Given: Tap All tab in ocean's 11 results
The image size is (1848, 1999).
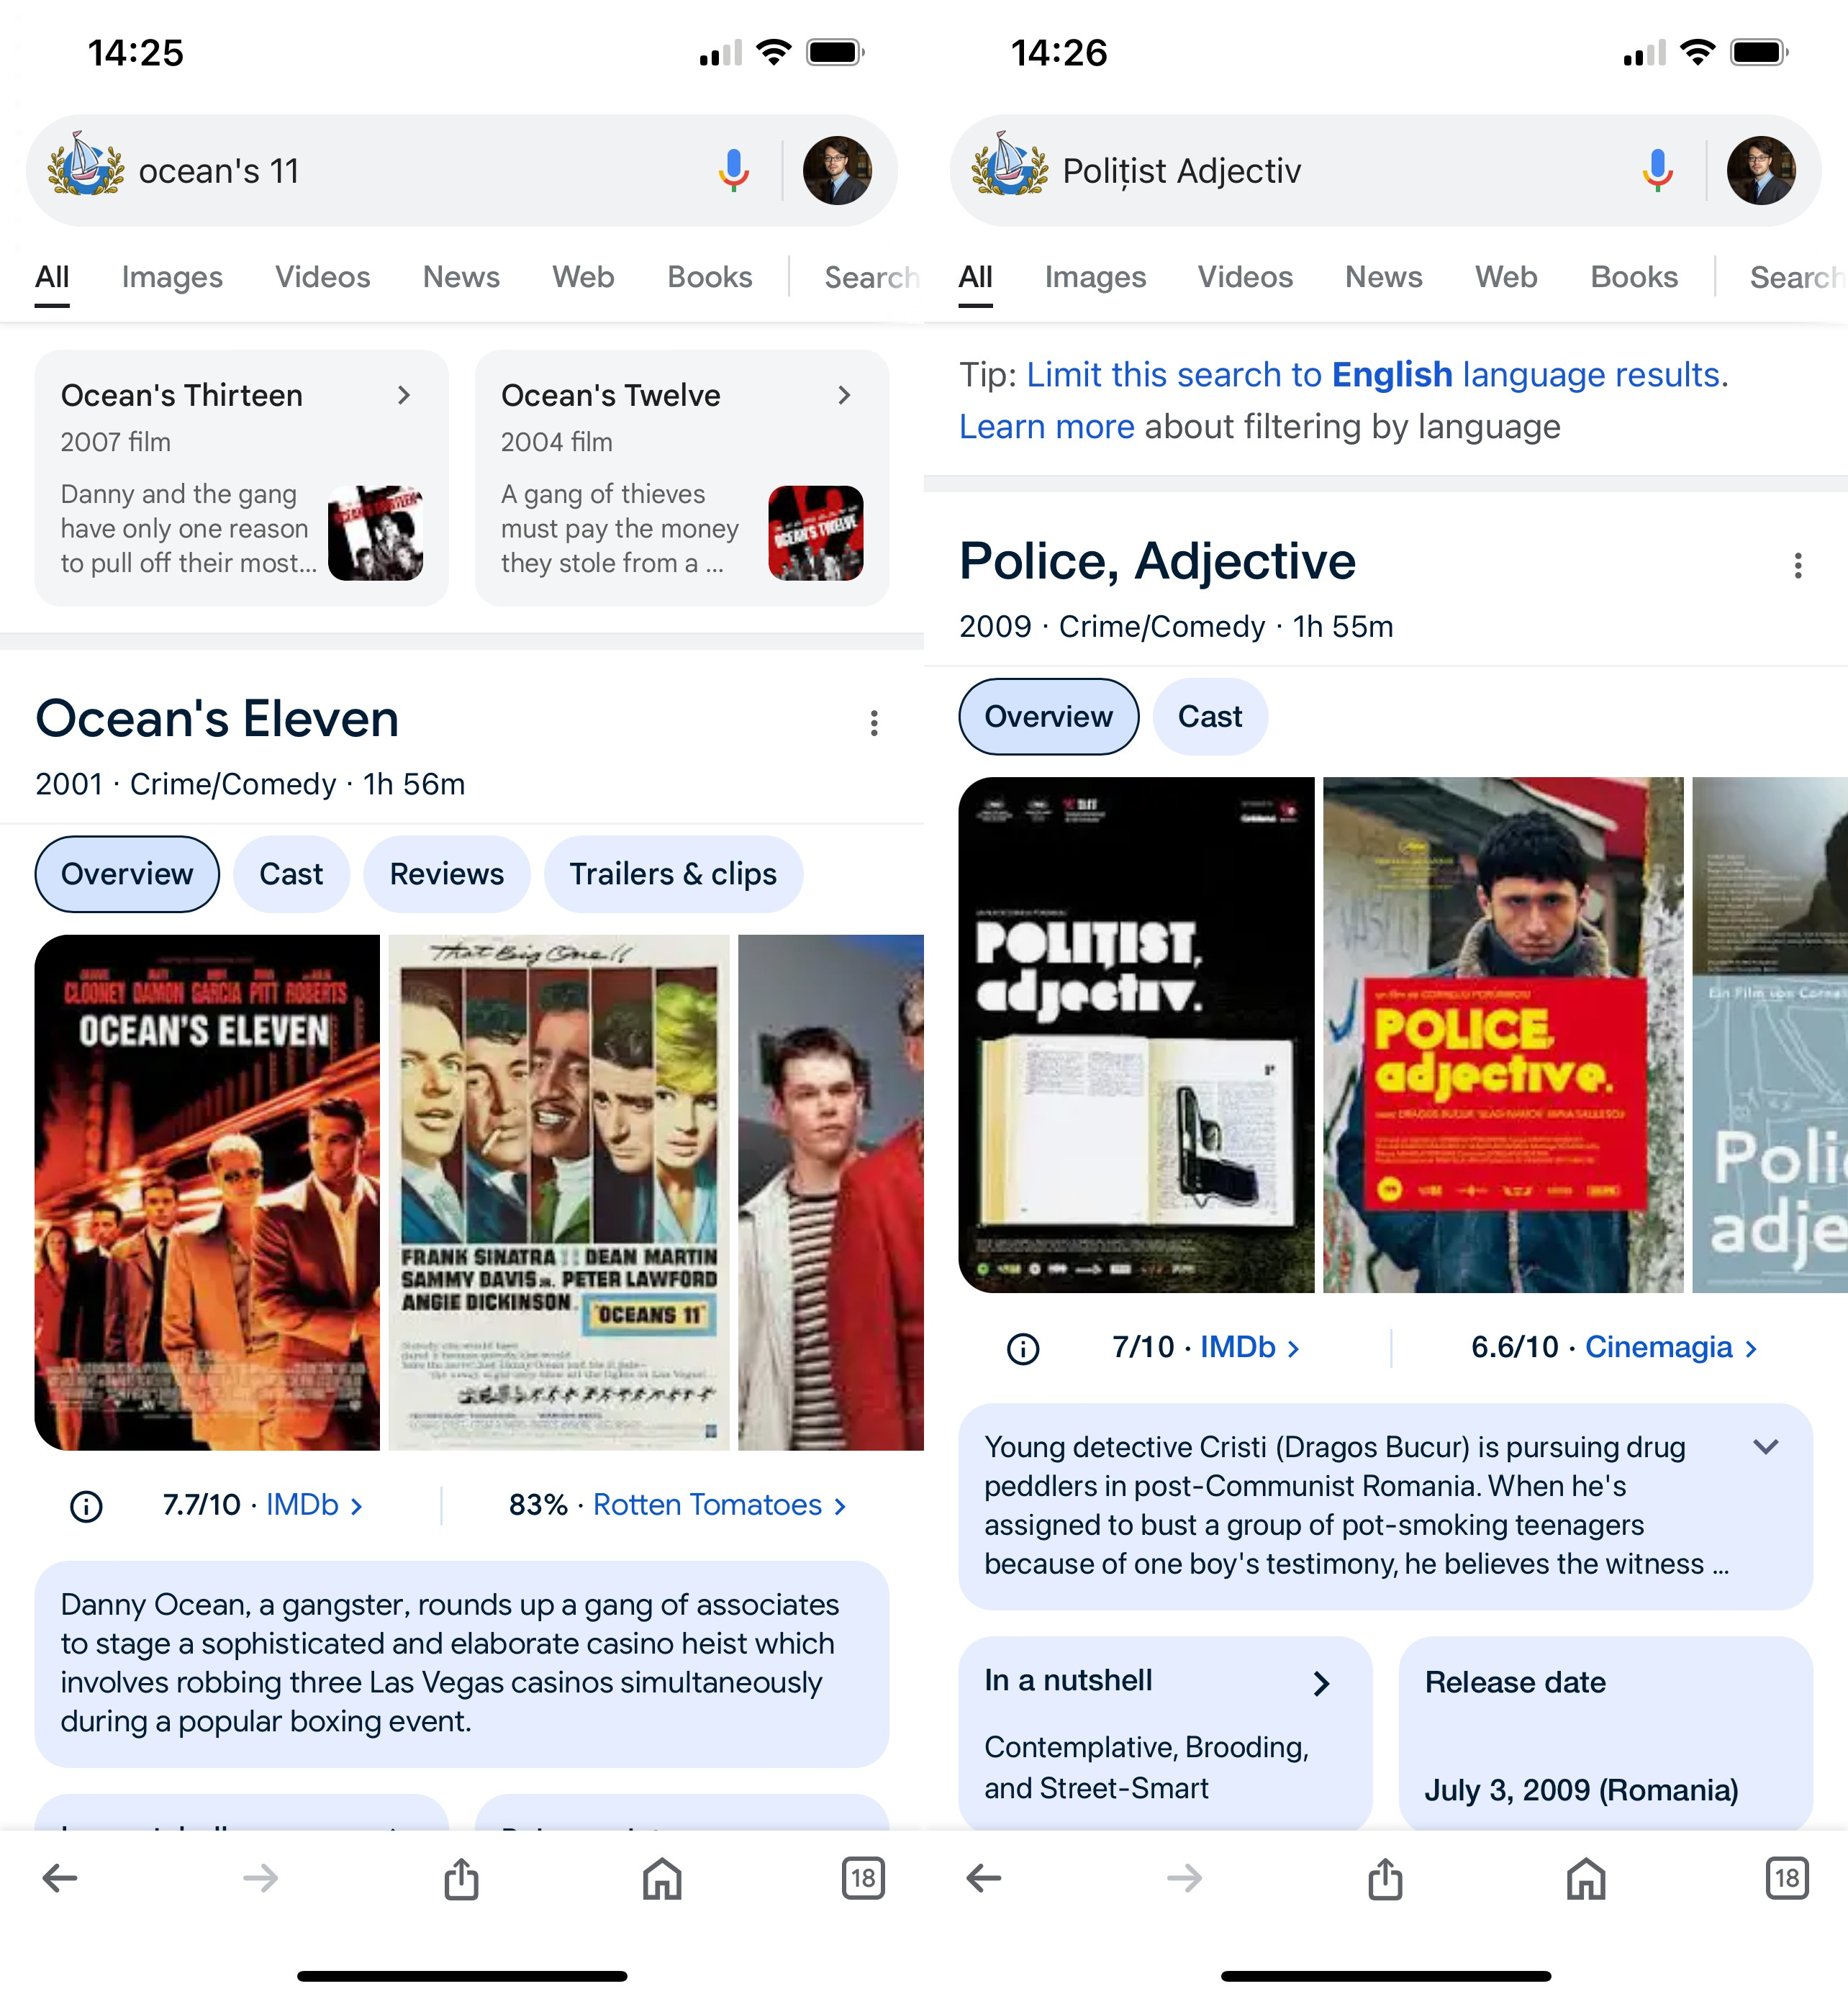Looking at the screenshot, I should [52, 277].
